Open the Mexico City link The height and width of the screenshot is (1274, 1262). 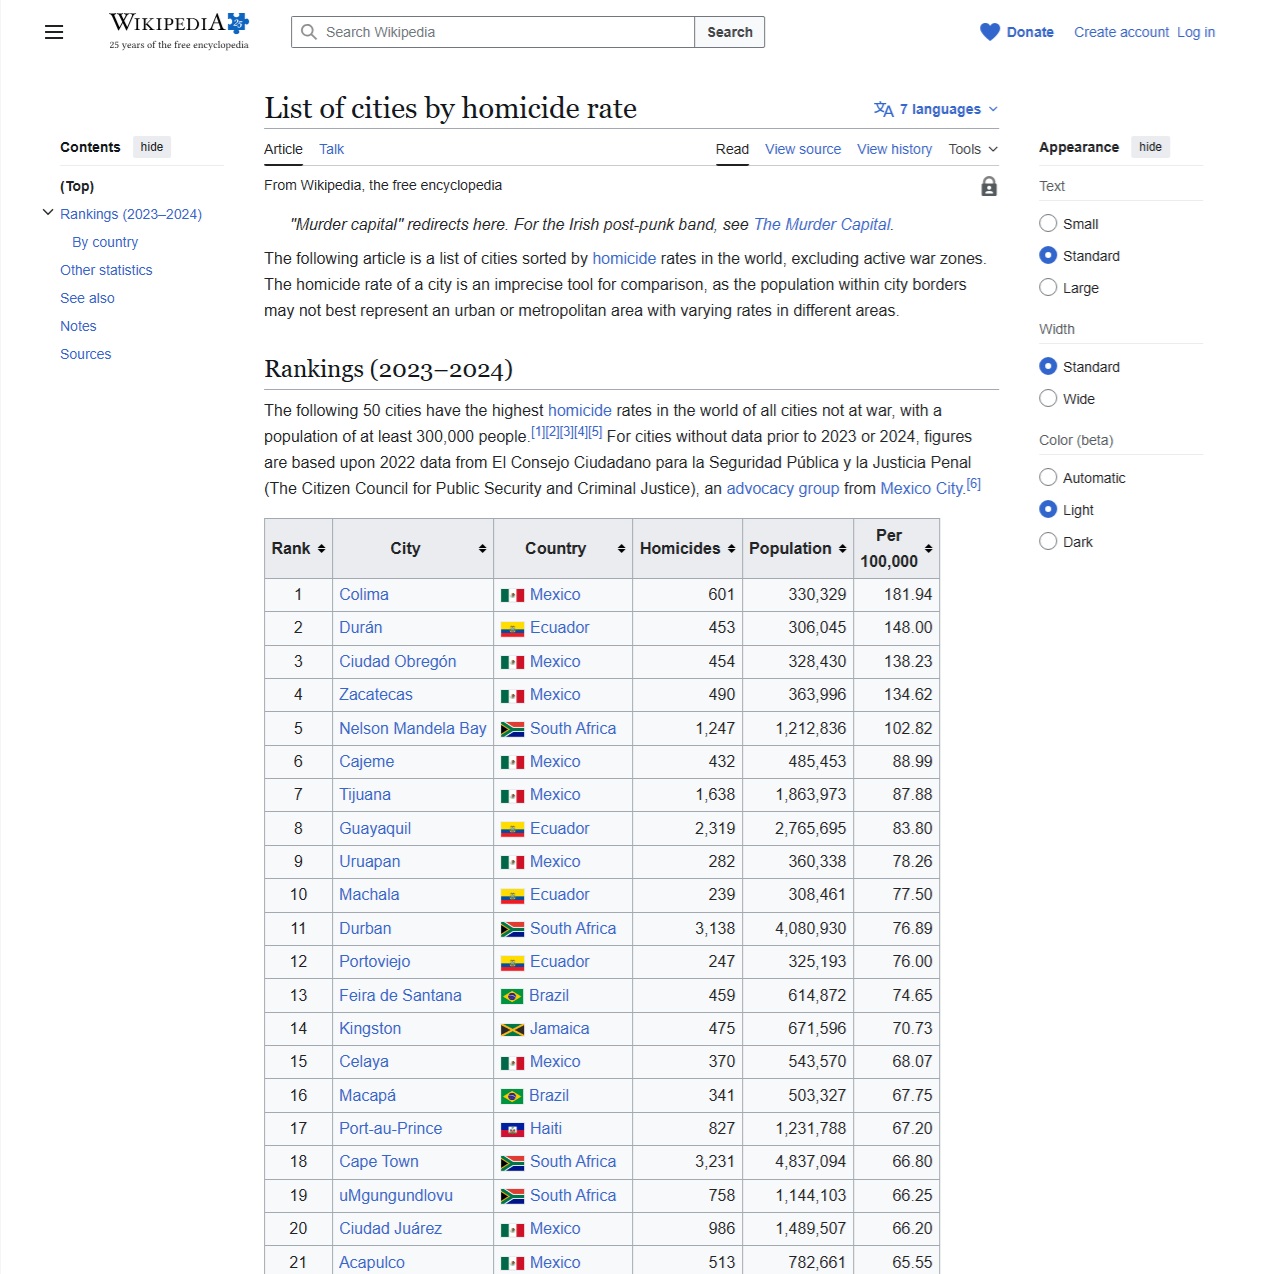coord(921,488)
